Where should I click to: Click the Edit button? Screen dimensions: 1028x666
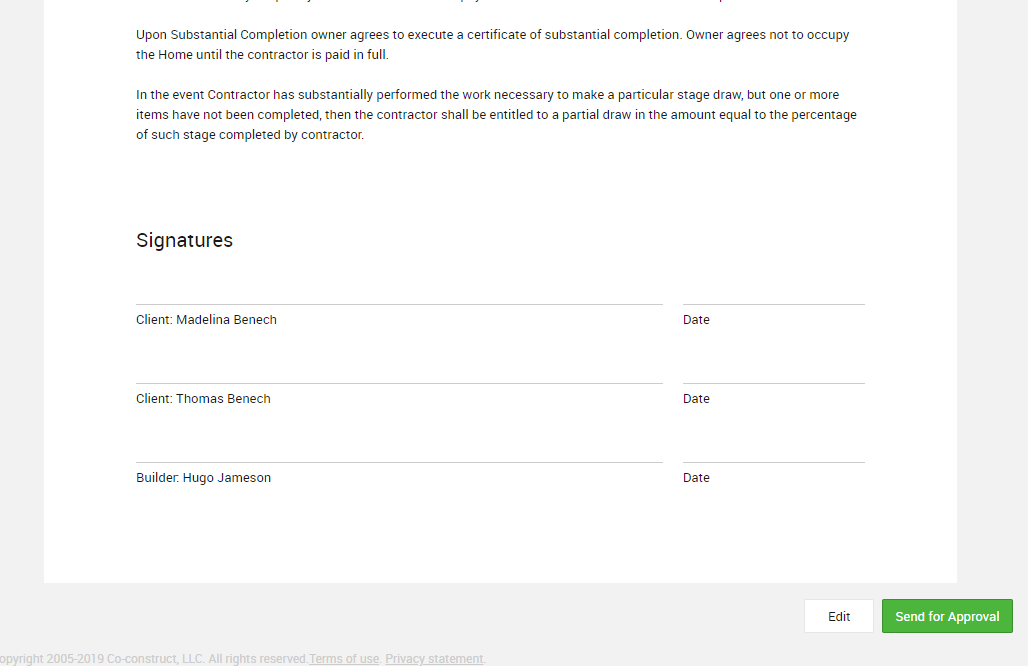tap(839, 616)
